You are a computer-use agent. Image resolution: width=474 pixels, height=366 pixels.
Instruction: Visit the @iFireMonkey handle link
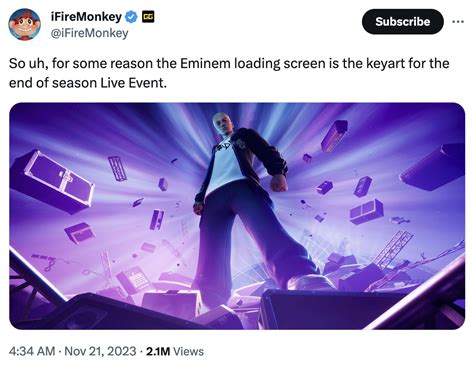point(89,33)
